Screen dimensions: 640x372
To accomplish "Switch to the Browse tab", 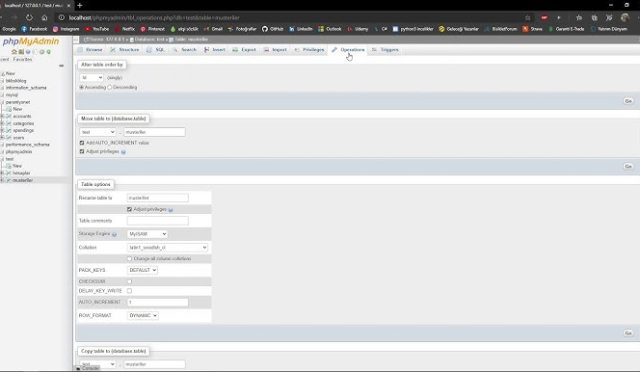I will click(x=91, y=50).
